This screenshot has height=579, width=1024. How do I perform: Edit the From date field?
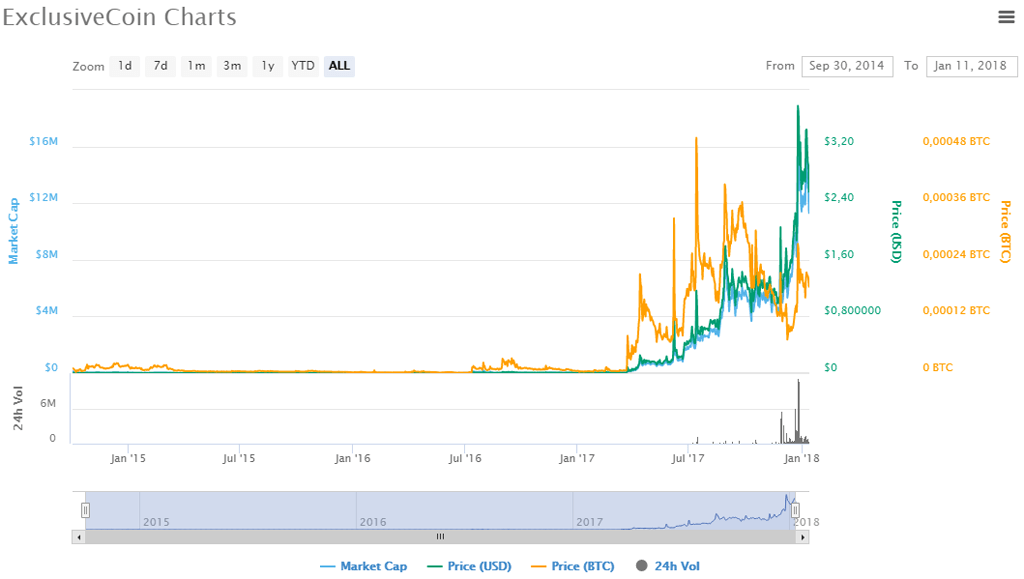pyautogui.click(x=847, y=66)
